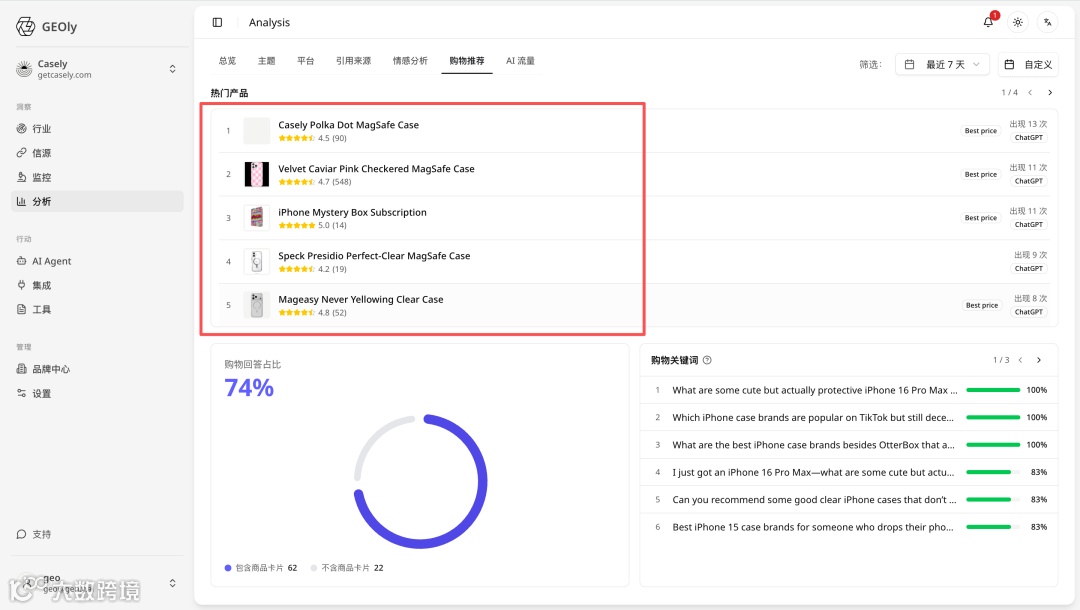This screenshot has width=1080, height=610.
Task: Toggle the sidebar collapse icon
Action: 218,23
